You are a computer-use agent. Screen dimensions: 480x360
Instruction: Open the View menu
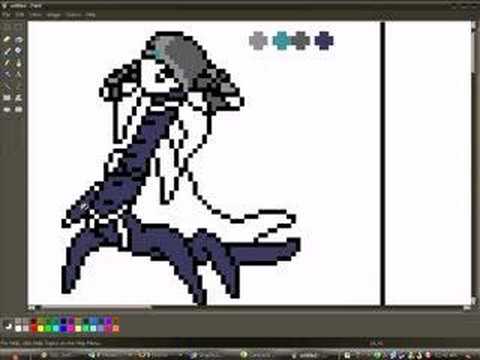(35, 15)
